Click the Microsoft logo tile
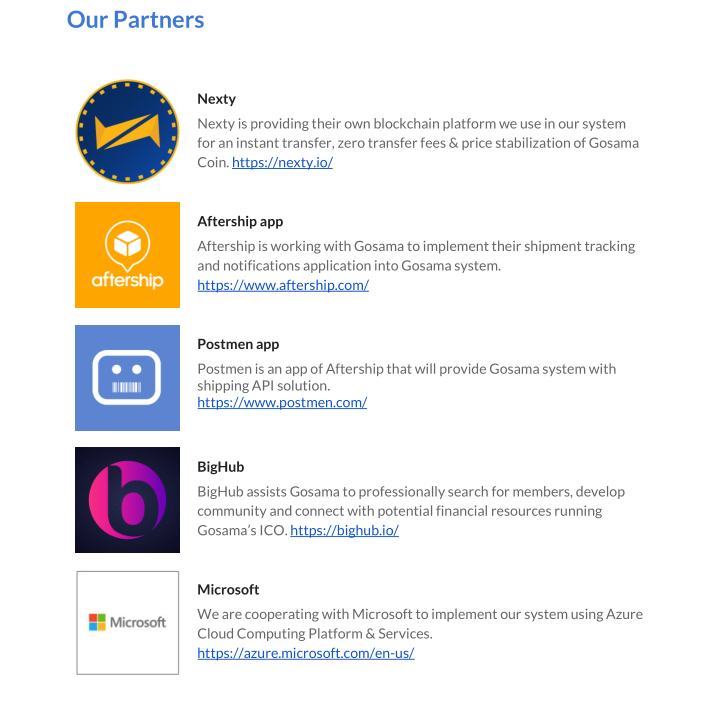Screen dimensions: 720x703 127,623
